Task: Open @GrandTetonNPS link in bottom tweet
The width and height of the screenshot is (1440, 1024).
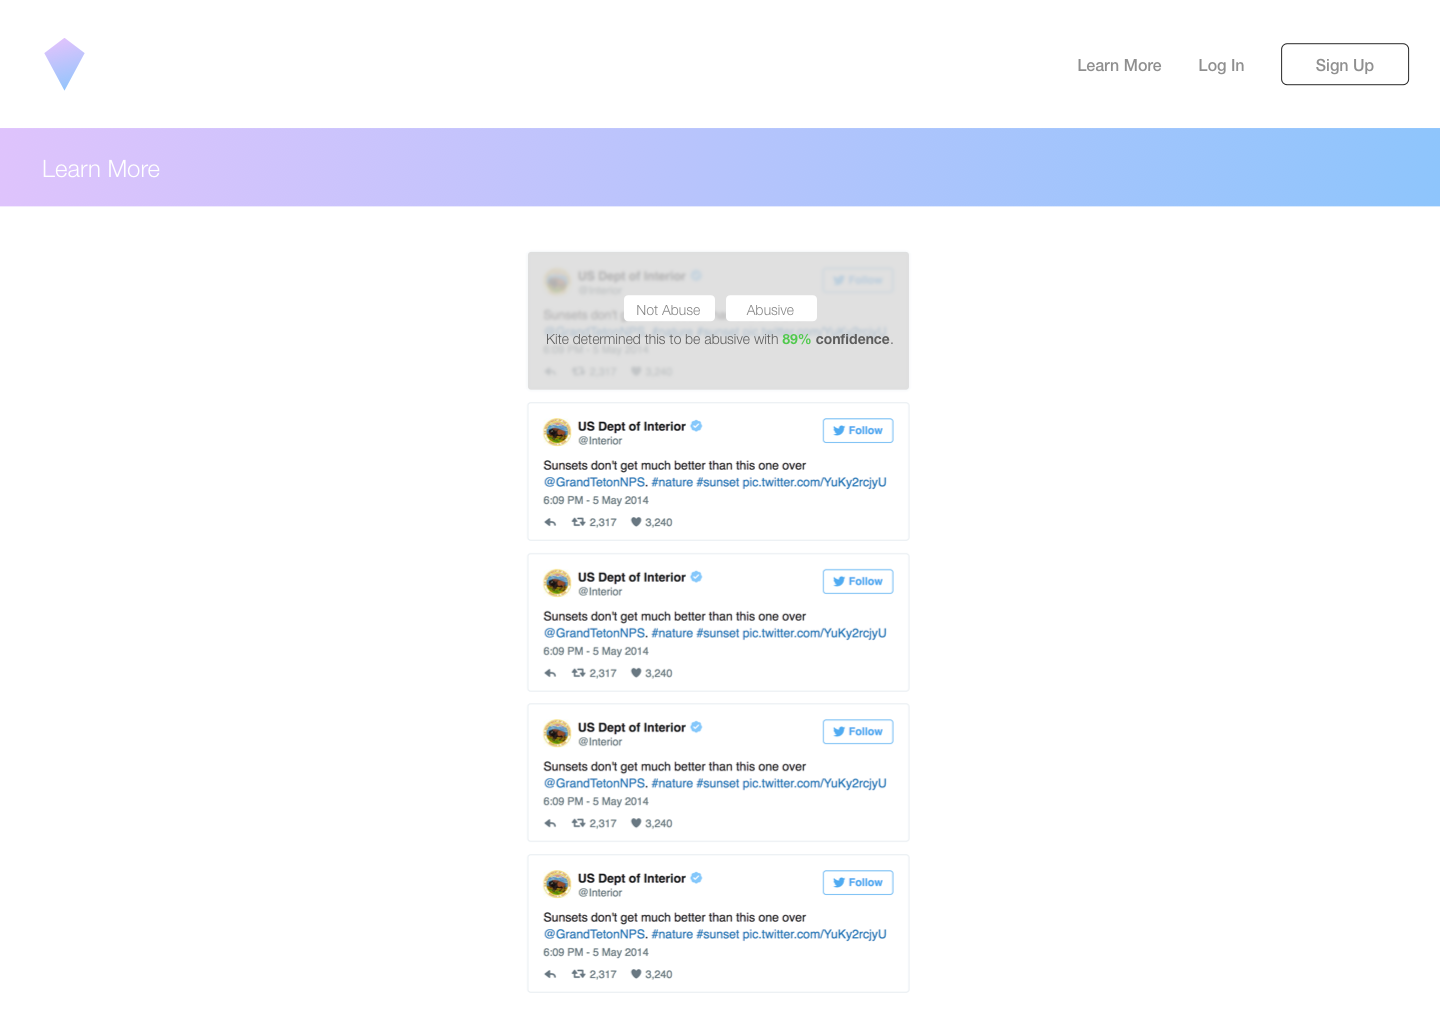Action: coord(595,934)
